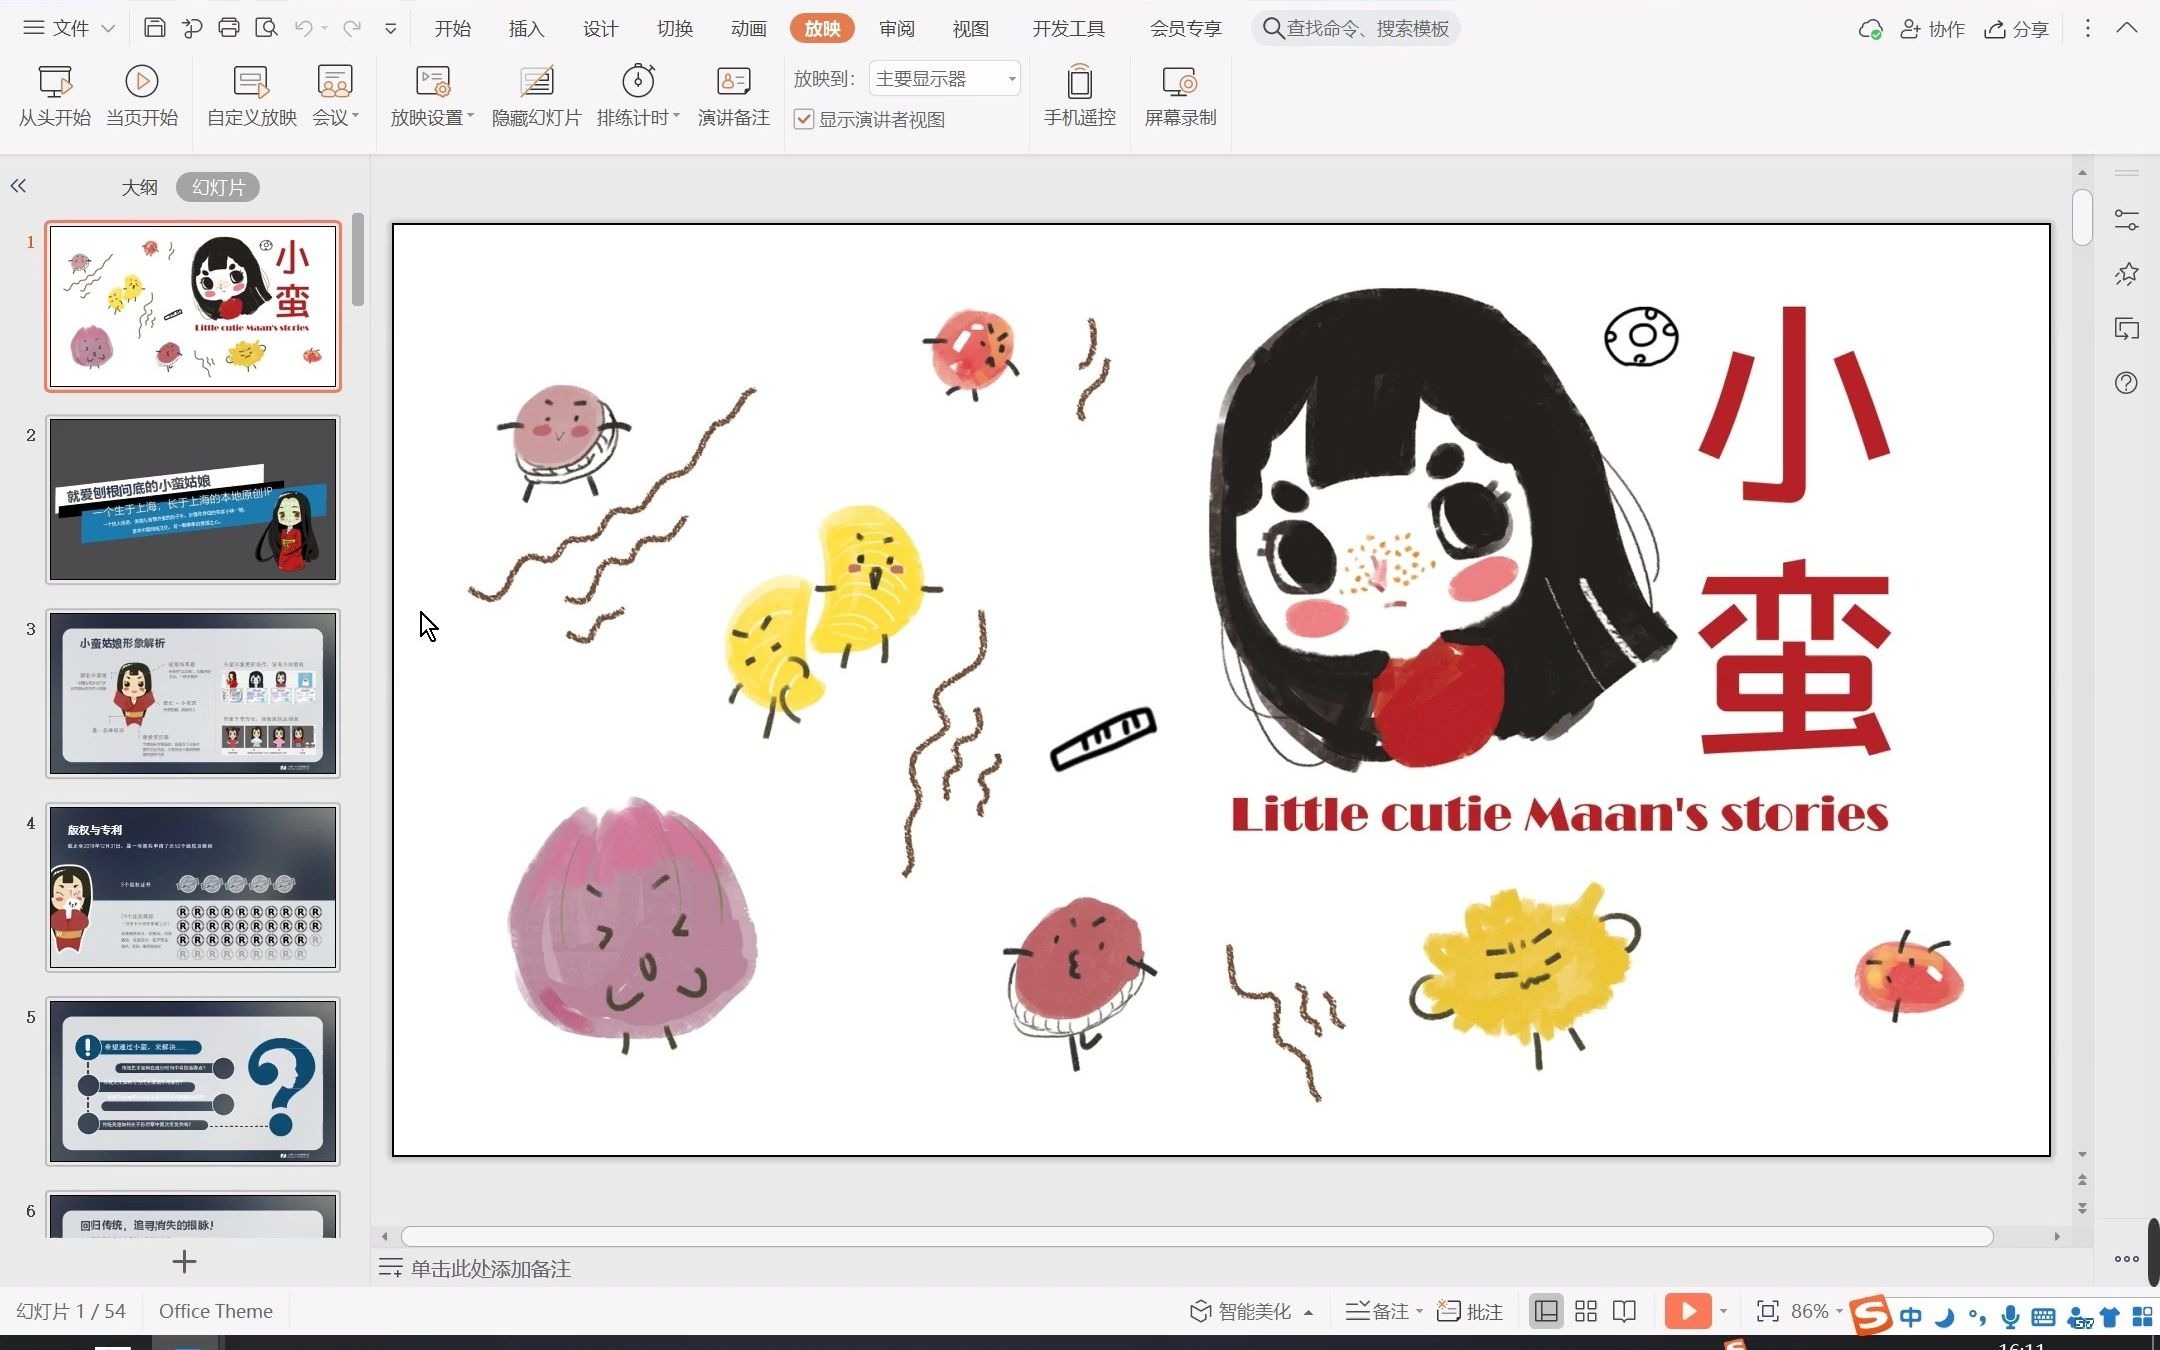2160x1350 pixels.
Task: Open 备注 dropdown in status bar
Action: tap(1384, 1311)
